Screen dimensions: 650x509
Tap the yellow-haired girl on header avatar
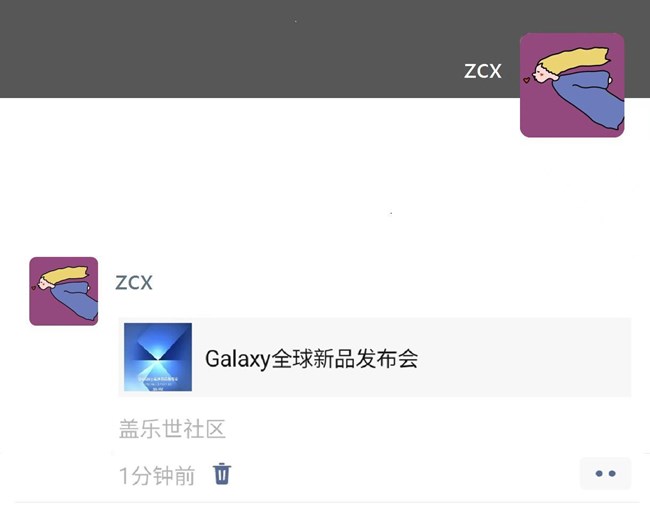pos(572,61)
